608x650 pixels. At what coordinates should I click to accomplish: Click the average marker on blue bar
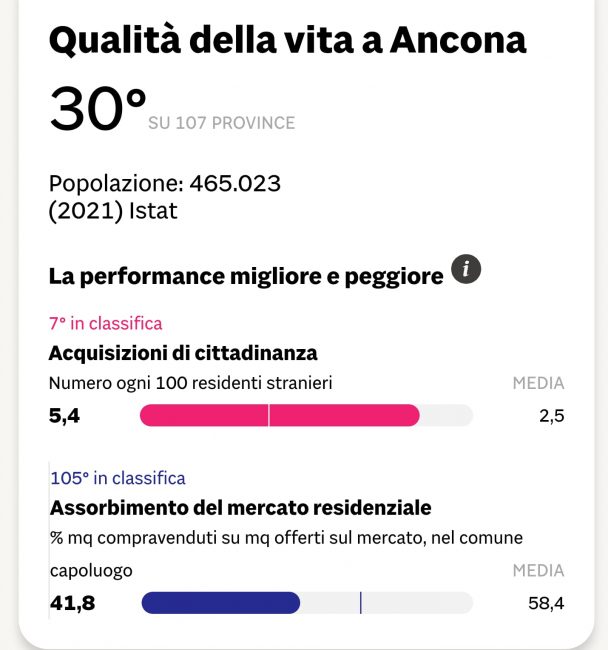360,602
